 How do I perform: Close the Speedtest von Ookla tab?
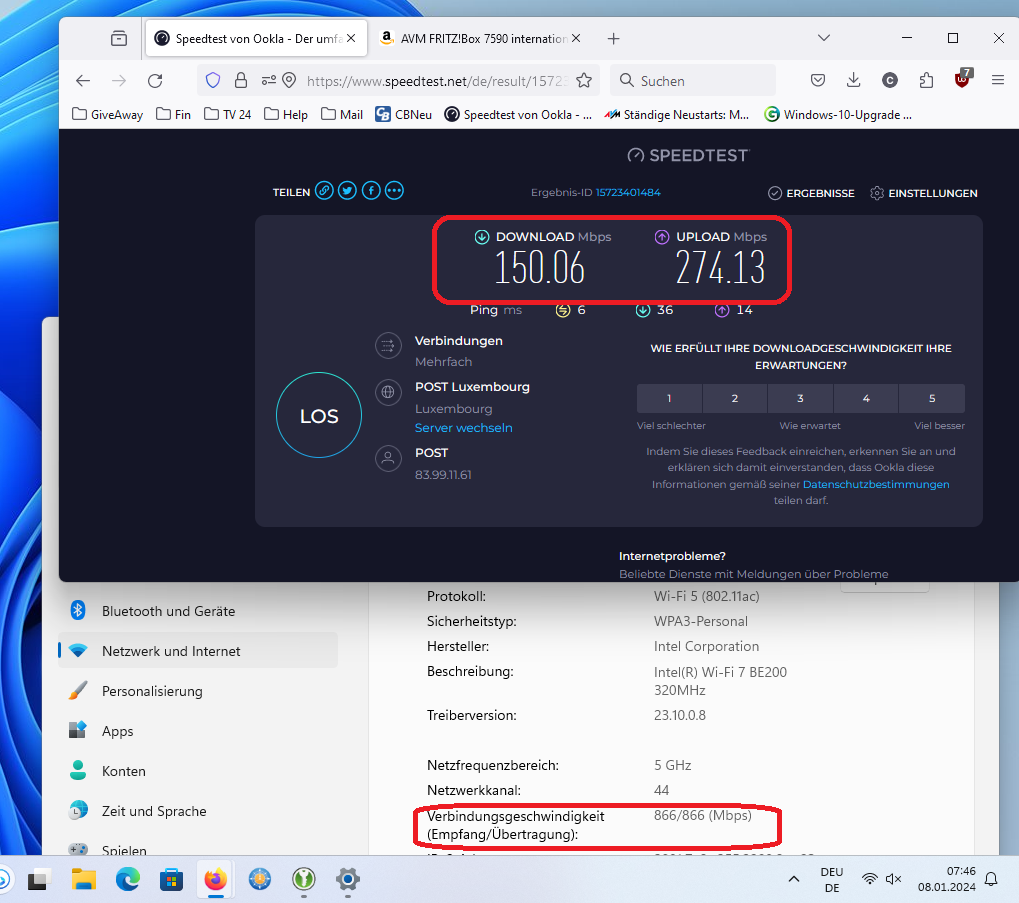351,38
